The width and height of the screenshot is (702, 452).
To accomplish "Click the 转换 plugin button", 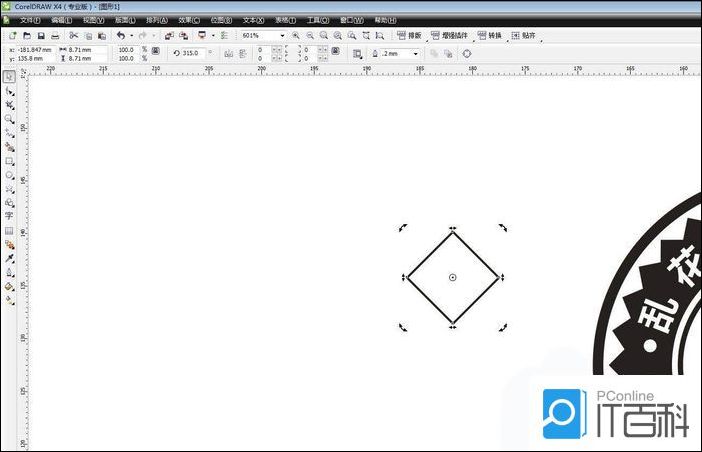I will (489, 35).
